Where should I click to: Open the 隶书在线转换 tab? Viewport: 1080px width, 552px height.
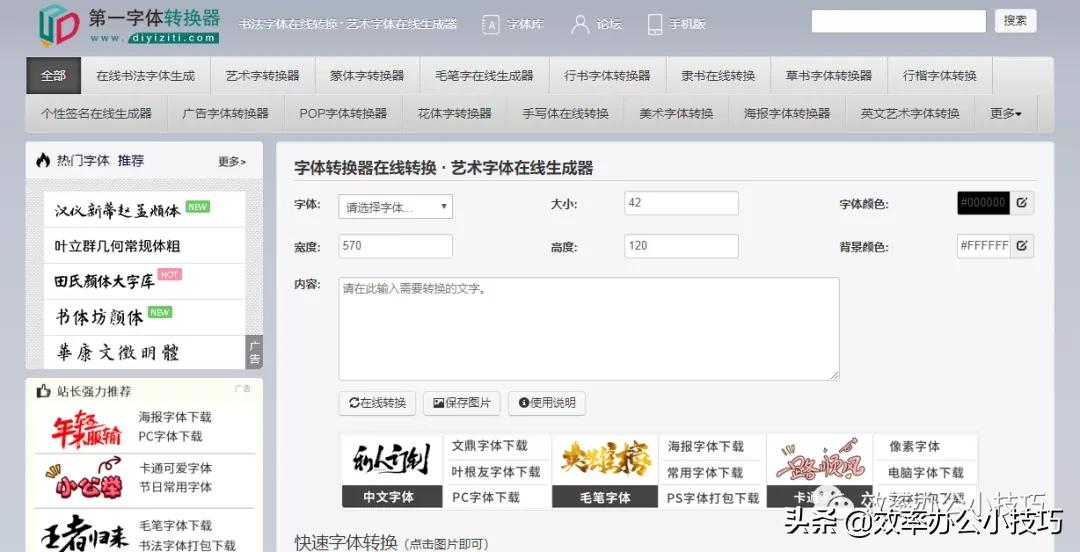(718, 76)
